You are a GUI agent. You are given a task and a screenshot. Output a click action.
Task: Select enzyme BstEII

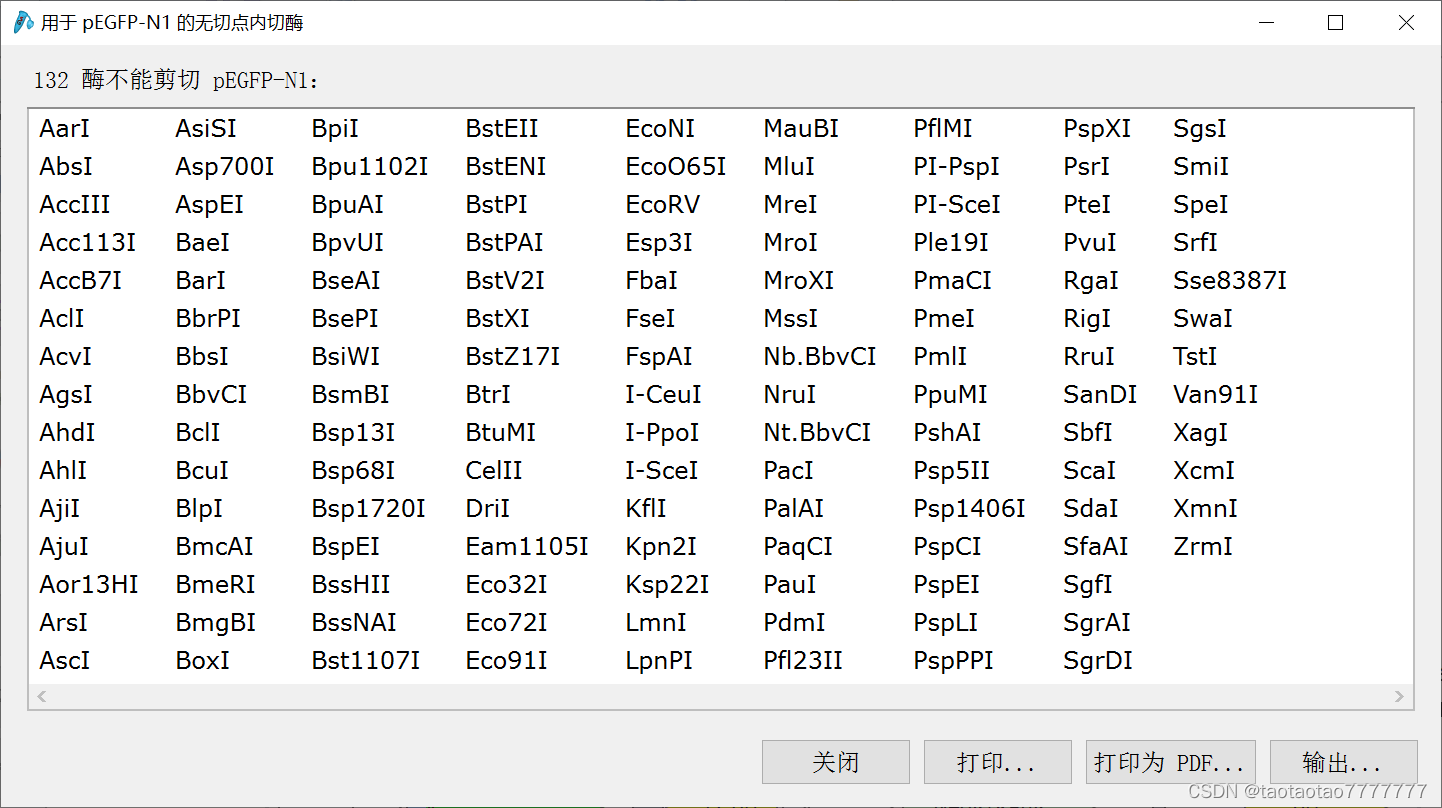(502, 129)
